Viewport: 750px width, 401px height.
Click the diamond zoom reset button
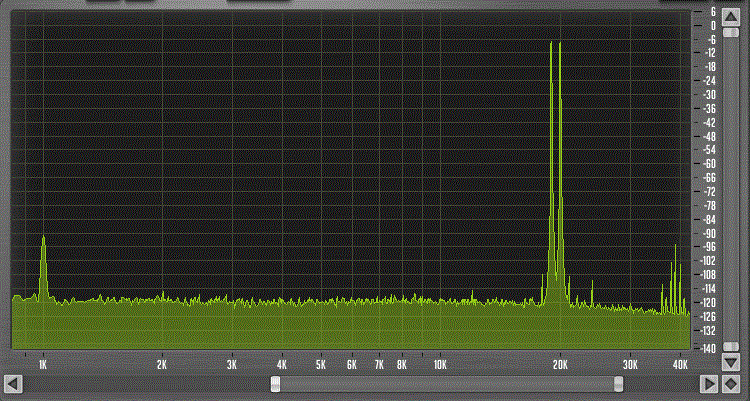[x=731, y=384]
